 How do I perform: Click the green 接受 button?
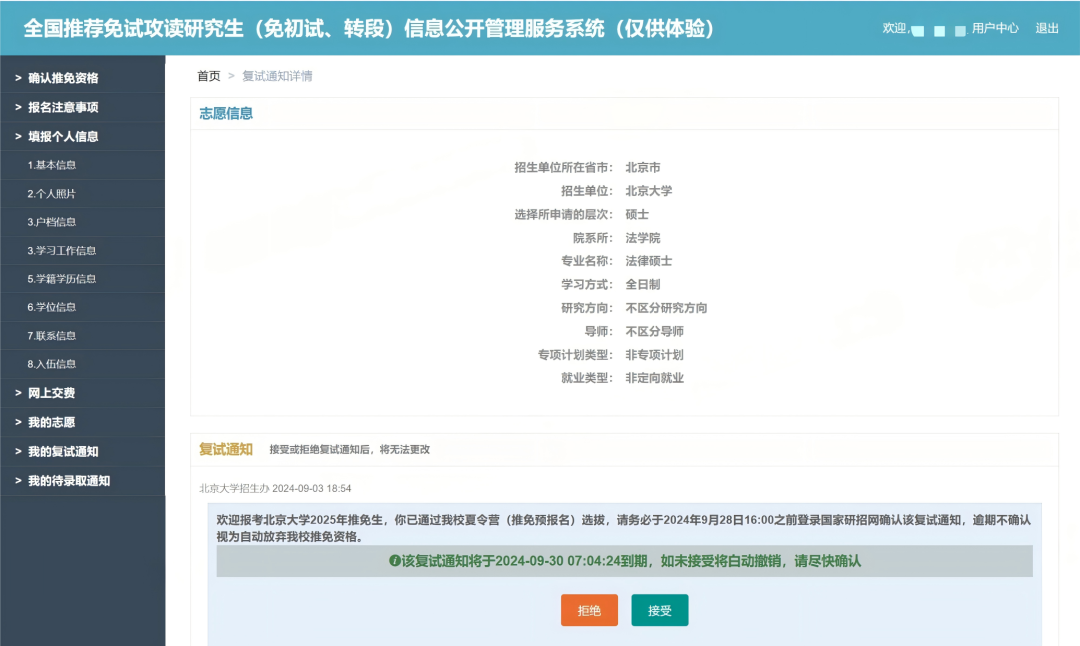(659, 610)
